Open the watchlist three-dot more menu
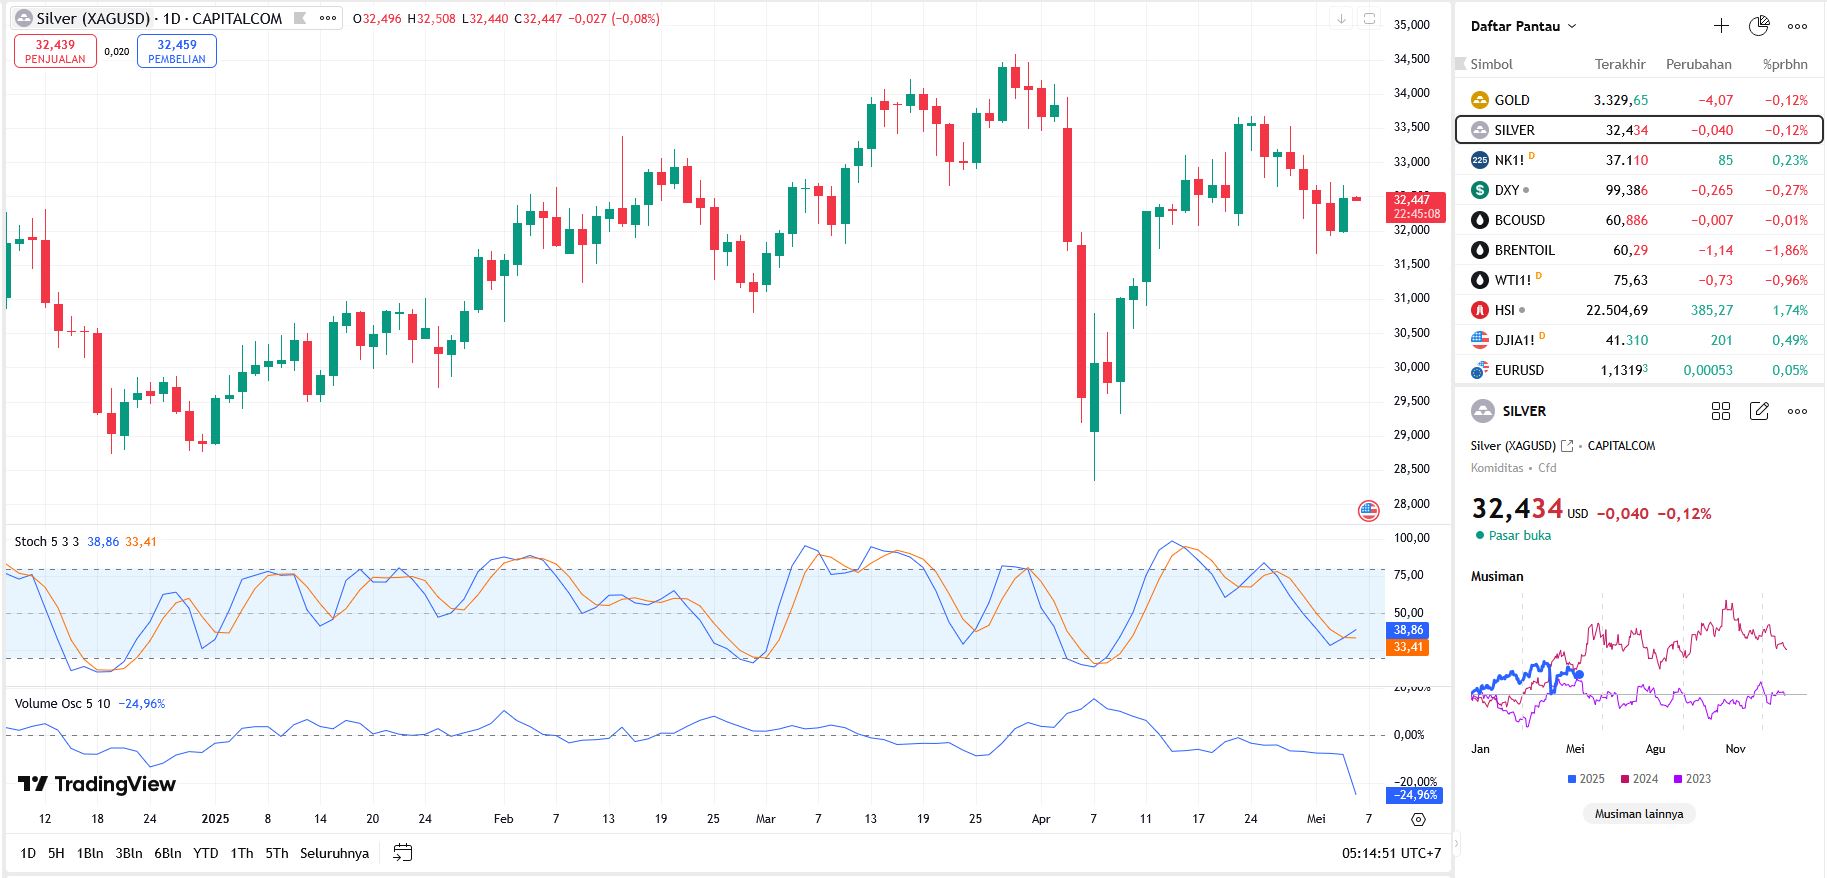 point(1797,26)
